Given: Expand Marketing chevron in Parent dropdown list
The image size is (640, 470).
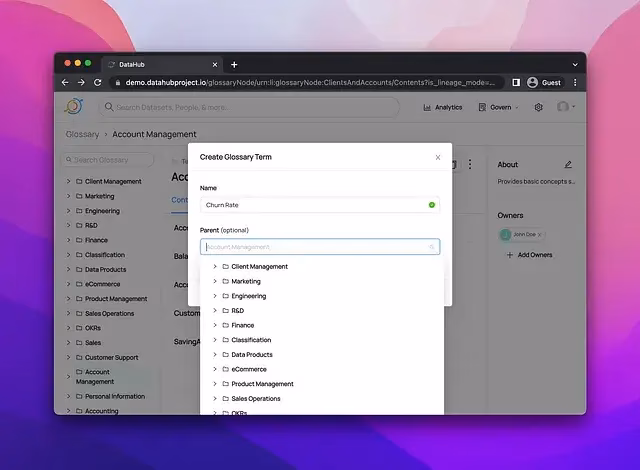Looking at the screenshot, I should (x=214, y=281).
